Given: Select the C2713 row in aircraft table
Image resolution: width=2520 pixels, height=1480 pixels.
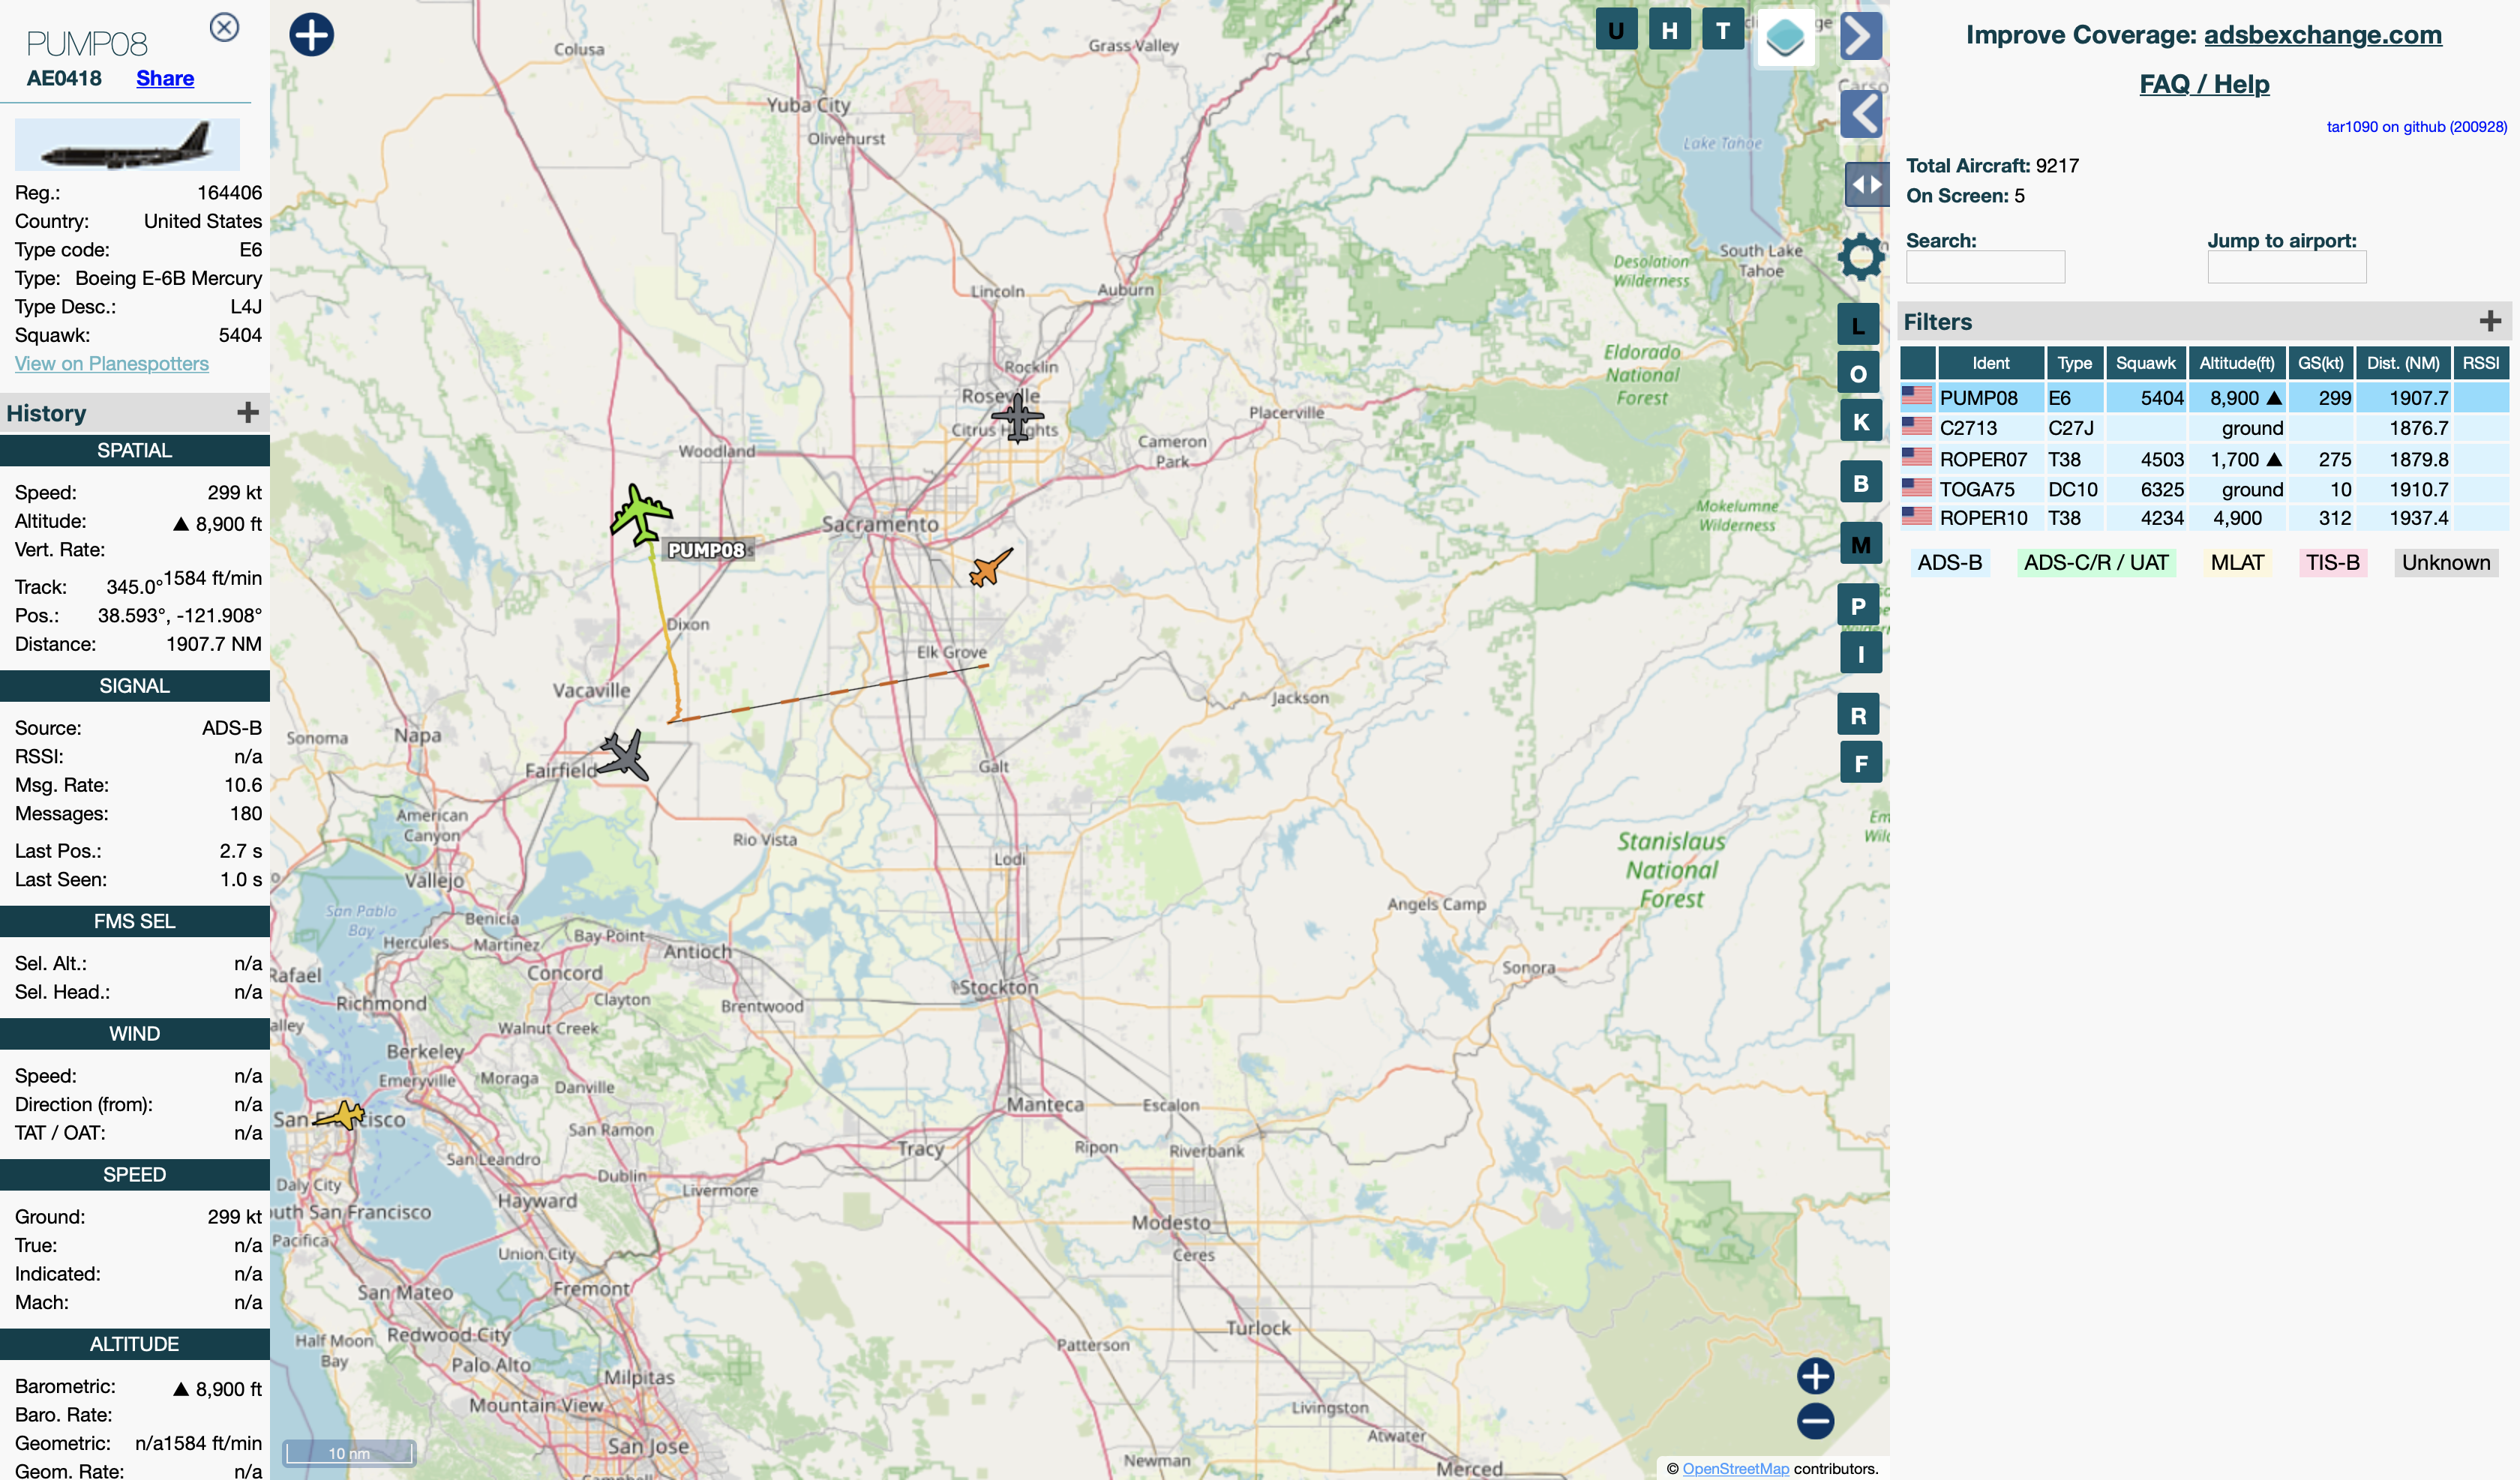Looking at the screenshot, I should tap(2204, 428).
